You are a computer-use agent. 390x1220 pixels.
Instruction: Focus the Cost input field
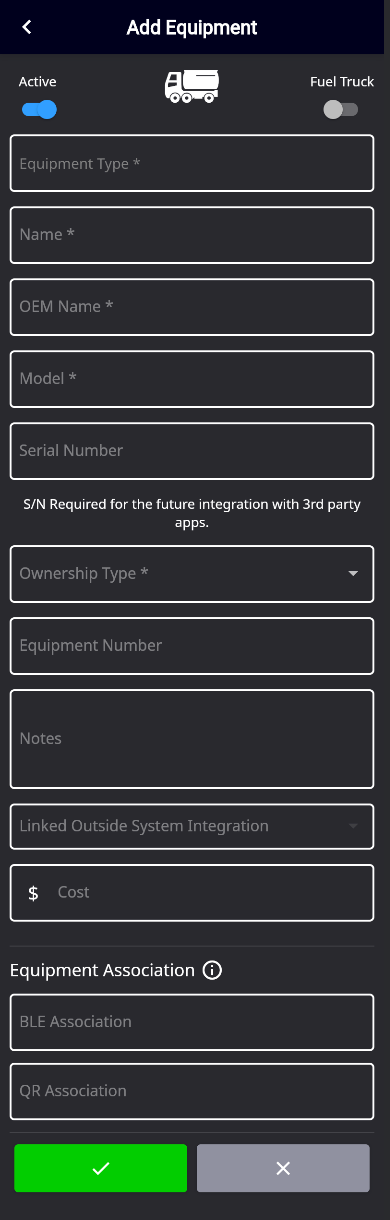(x=192, y=893)
